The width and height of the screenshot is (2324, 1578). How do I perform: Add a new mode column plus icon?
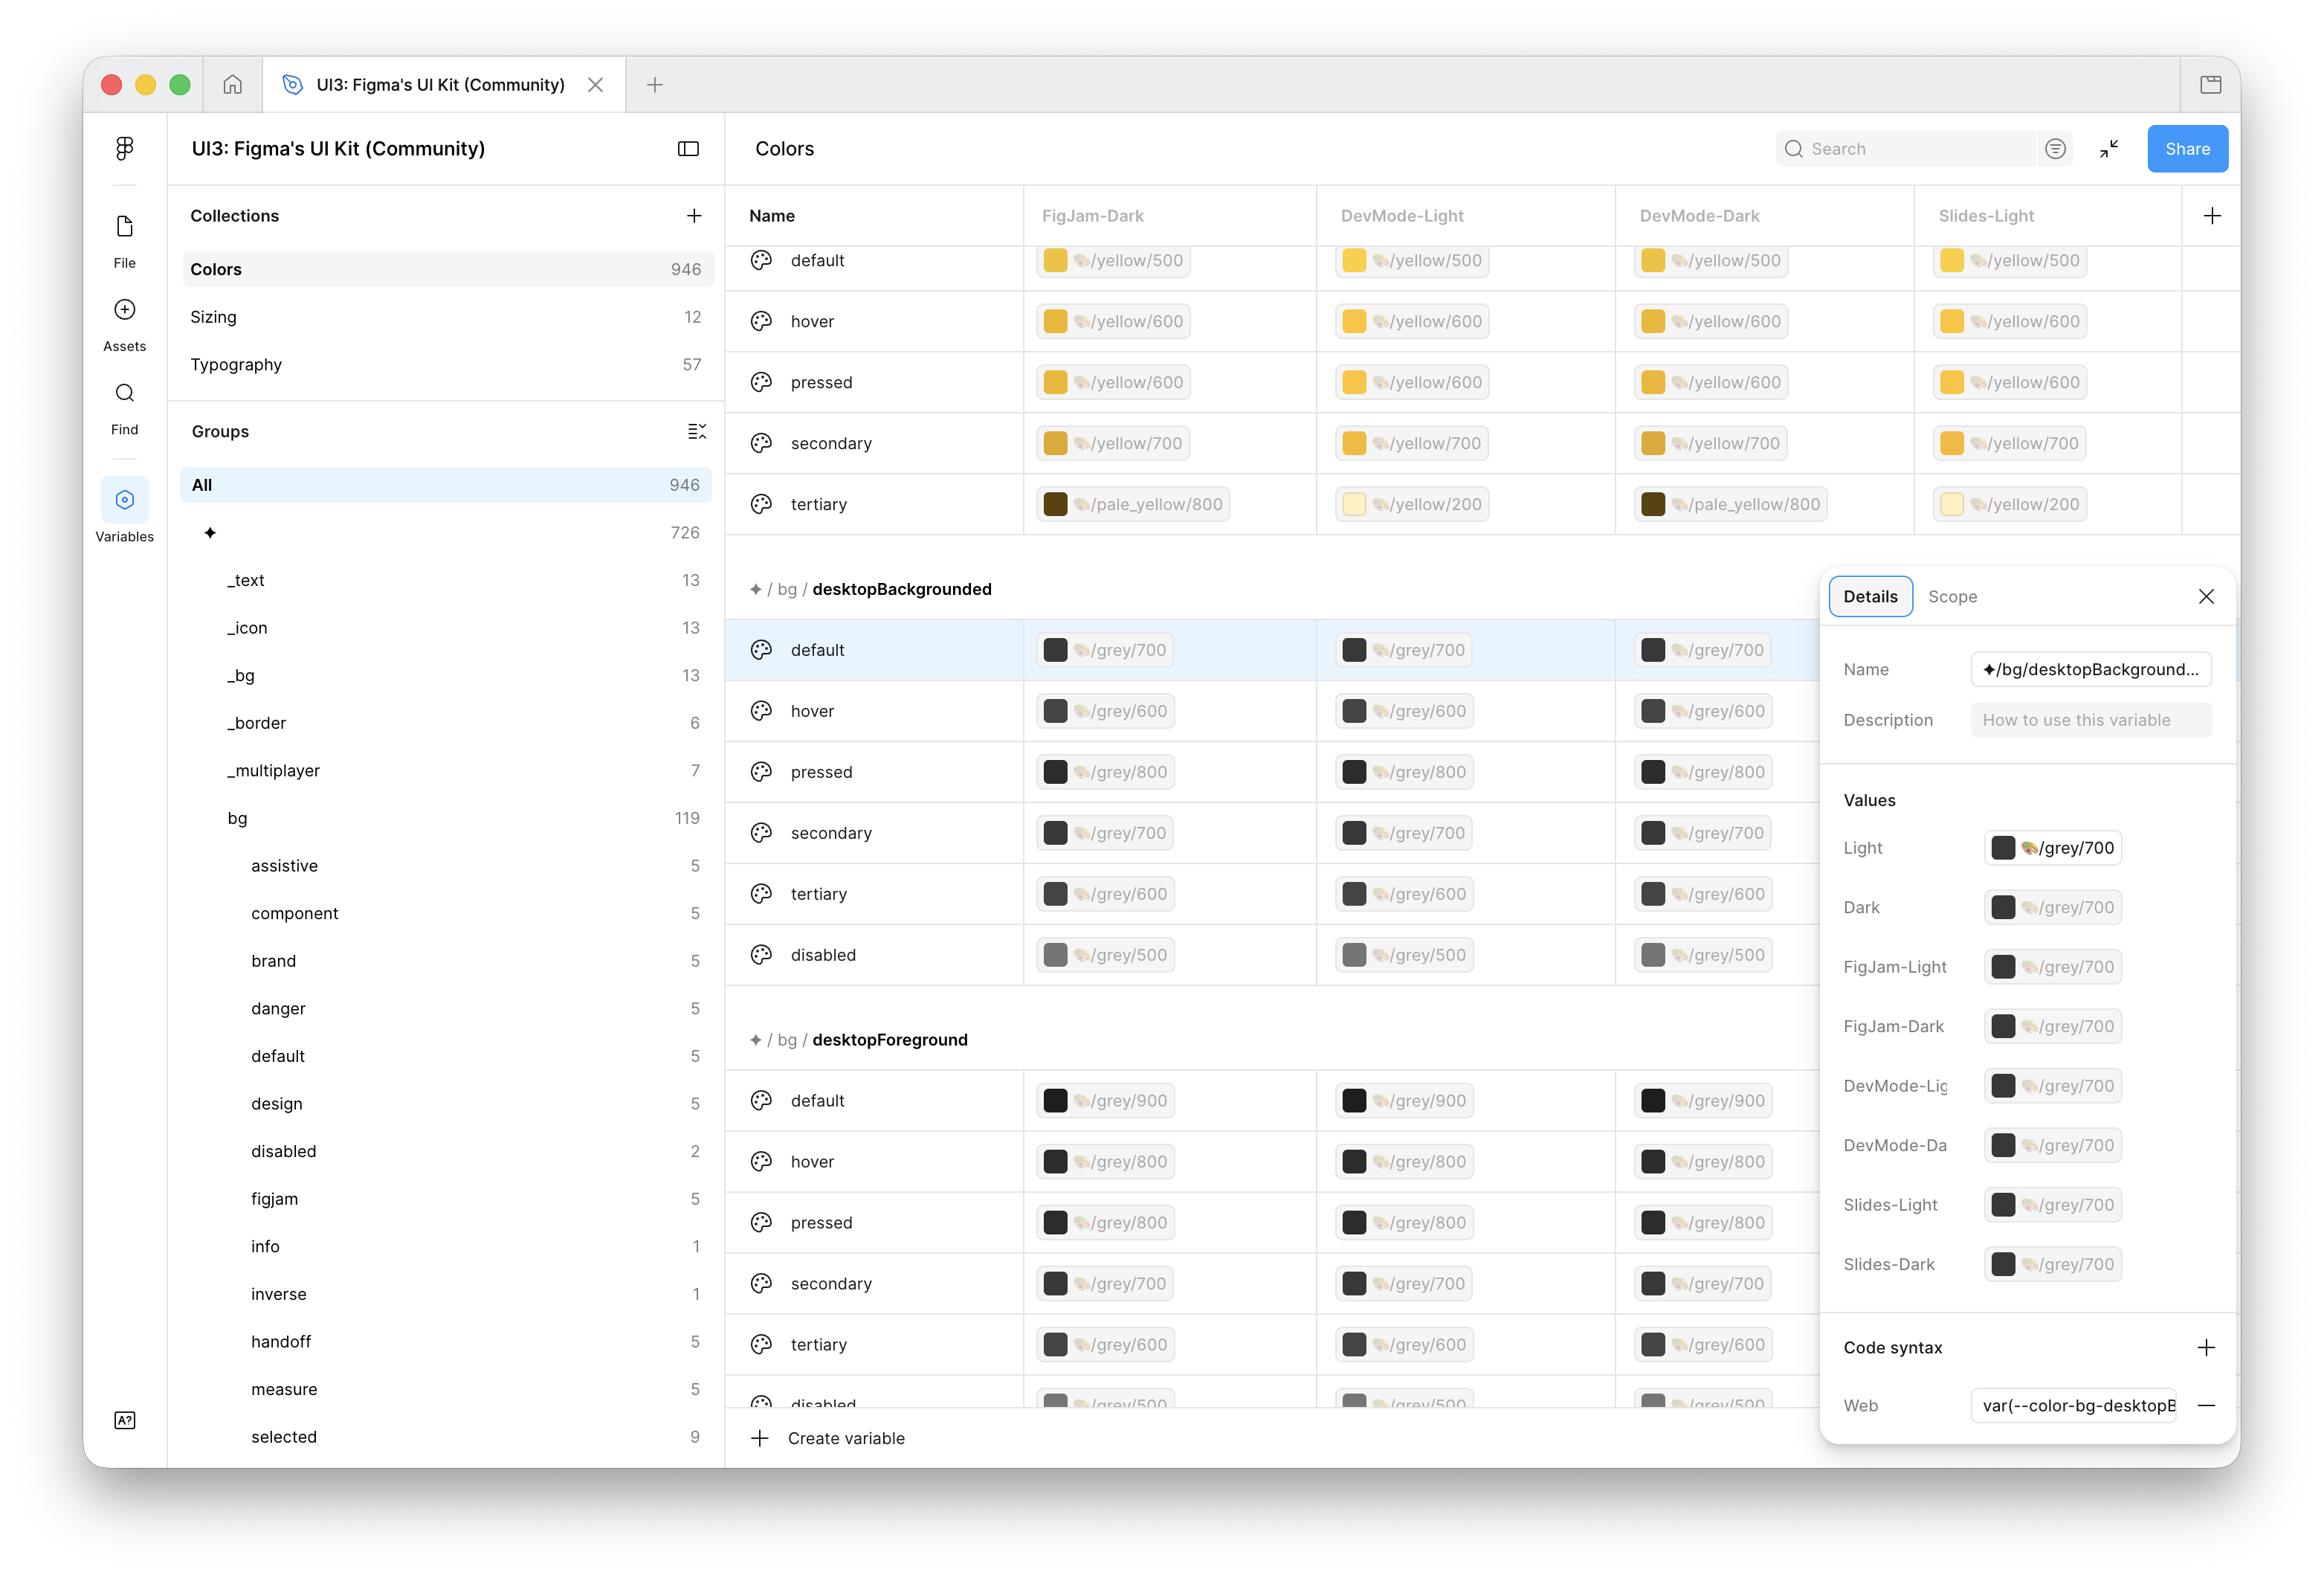click(x=2212, y=216)
